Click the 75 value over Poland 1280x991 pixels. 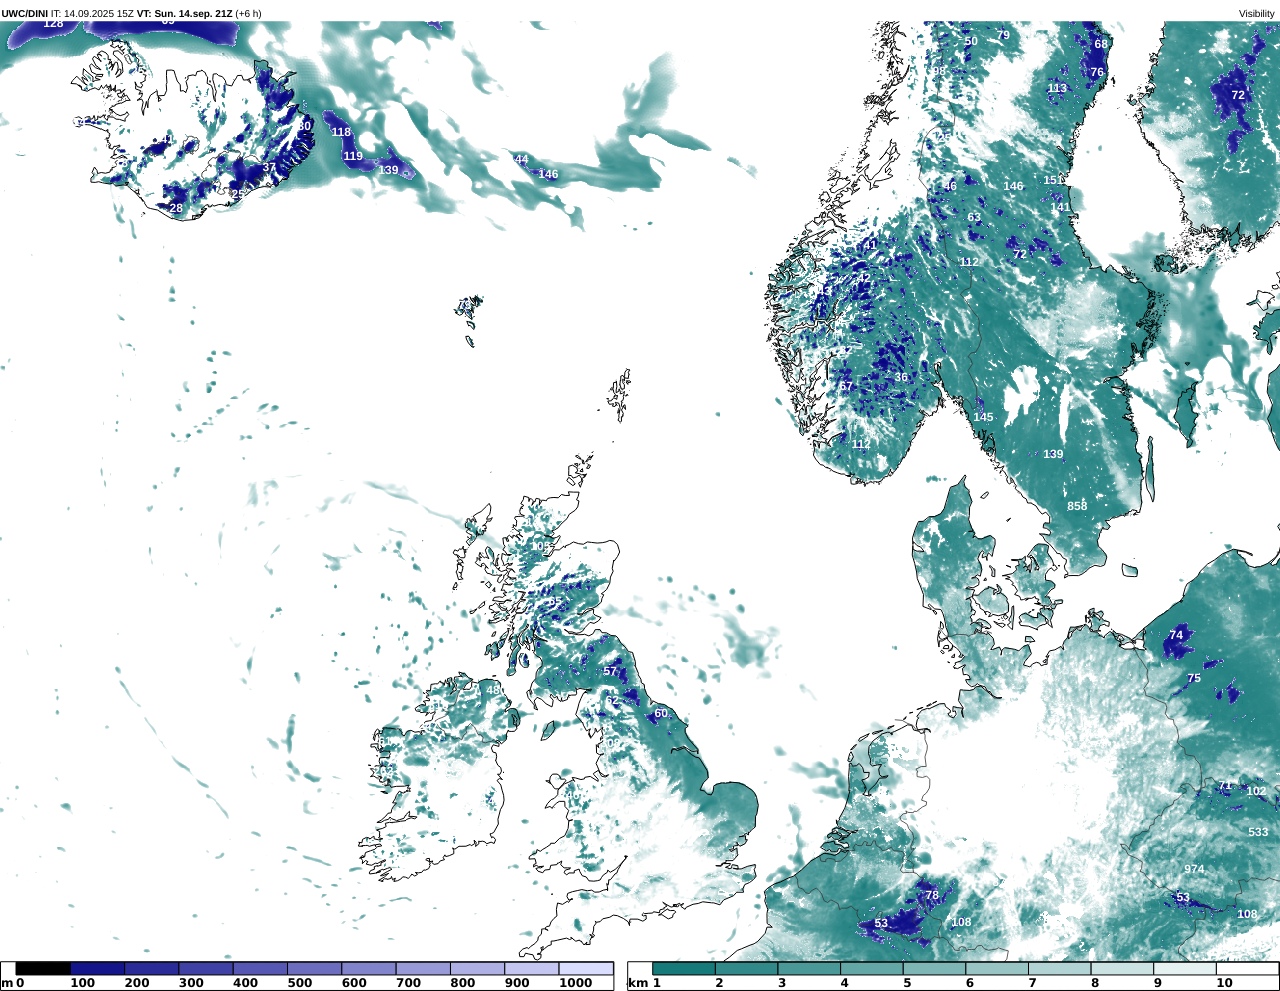pyautogui.click(x=1194, y=678)
